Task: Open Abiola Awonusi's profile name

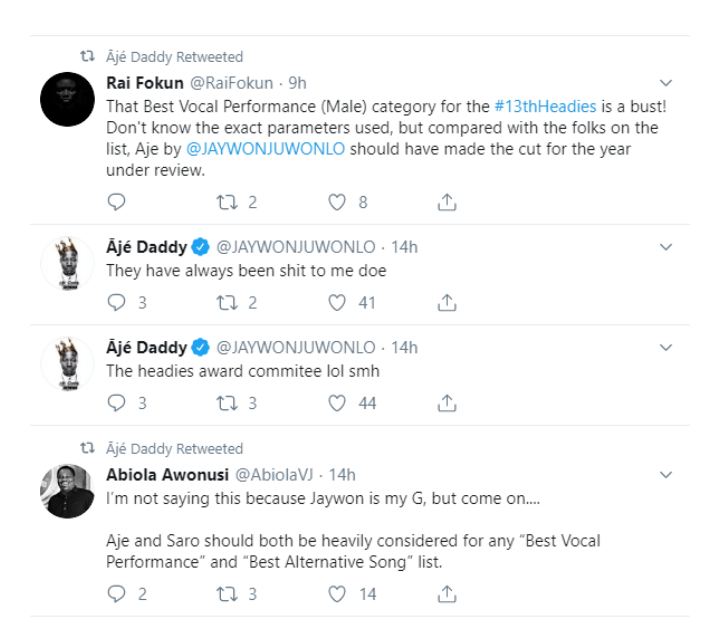Action: tap(166, 473)
